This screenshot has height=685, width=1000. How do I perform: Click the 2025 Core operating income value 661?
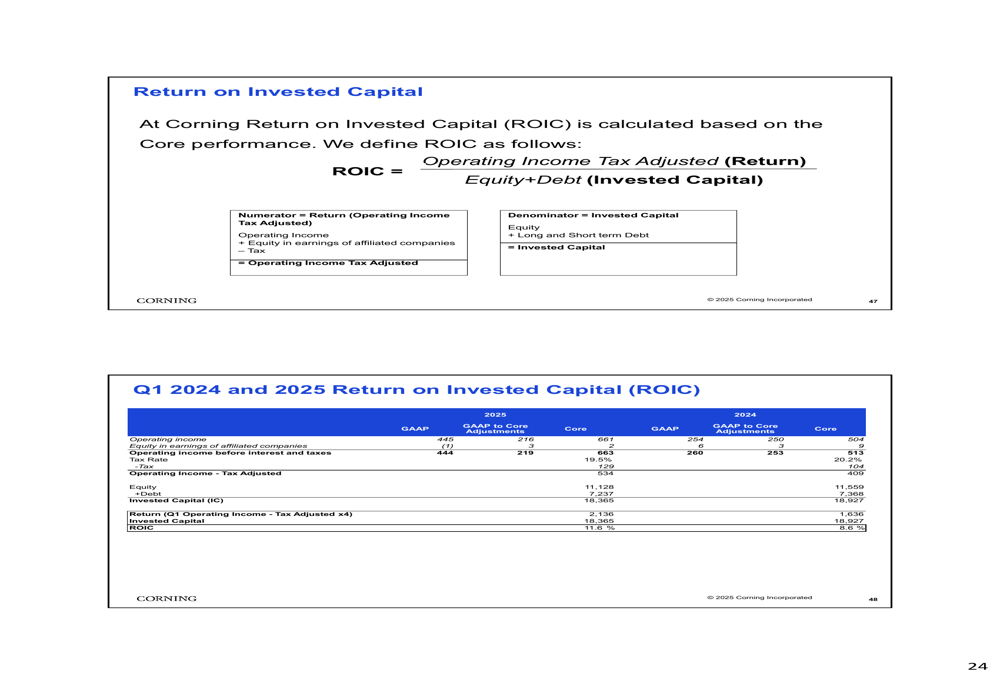pyautogui.click(x=605, y=439)
